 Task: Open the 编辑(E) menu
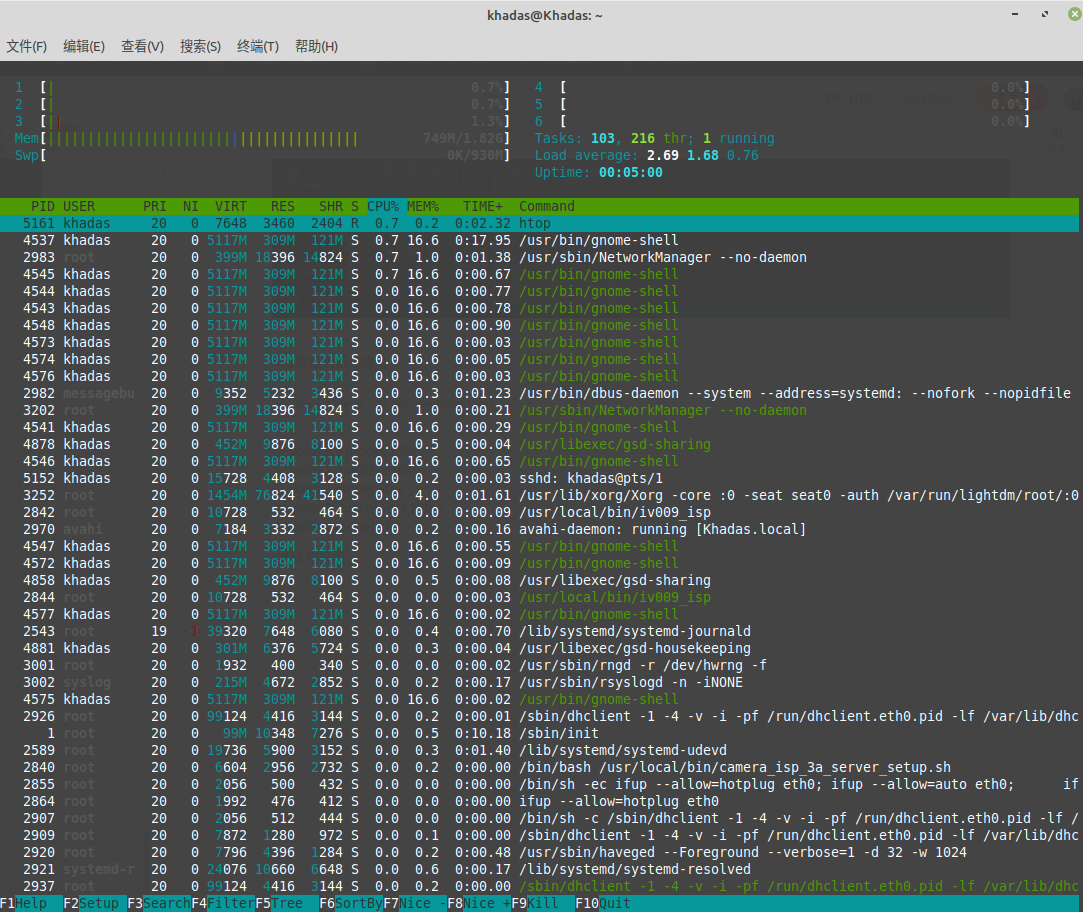coord(84,46)
